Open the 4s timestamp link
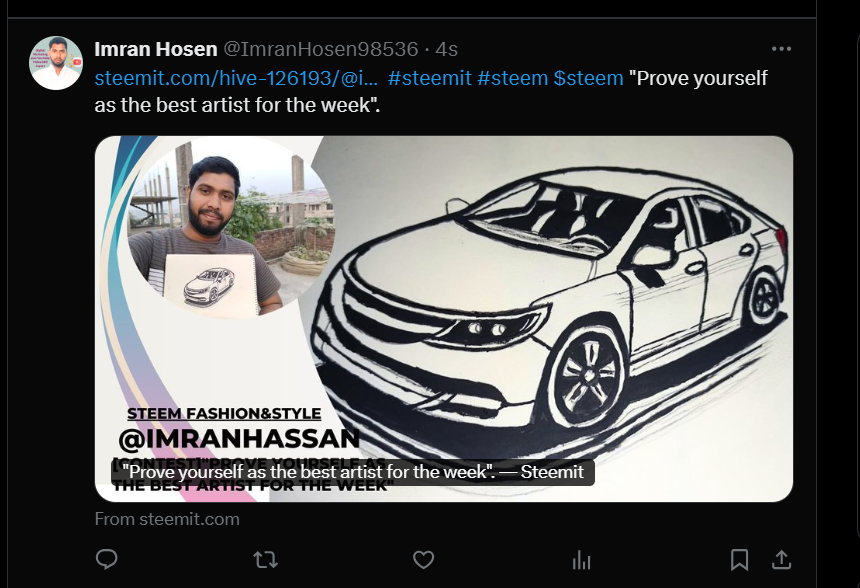 (446, 49)
